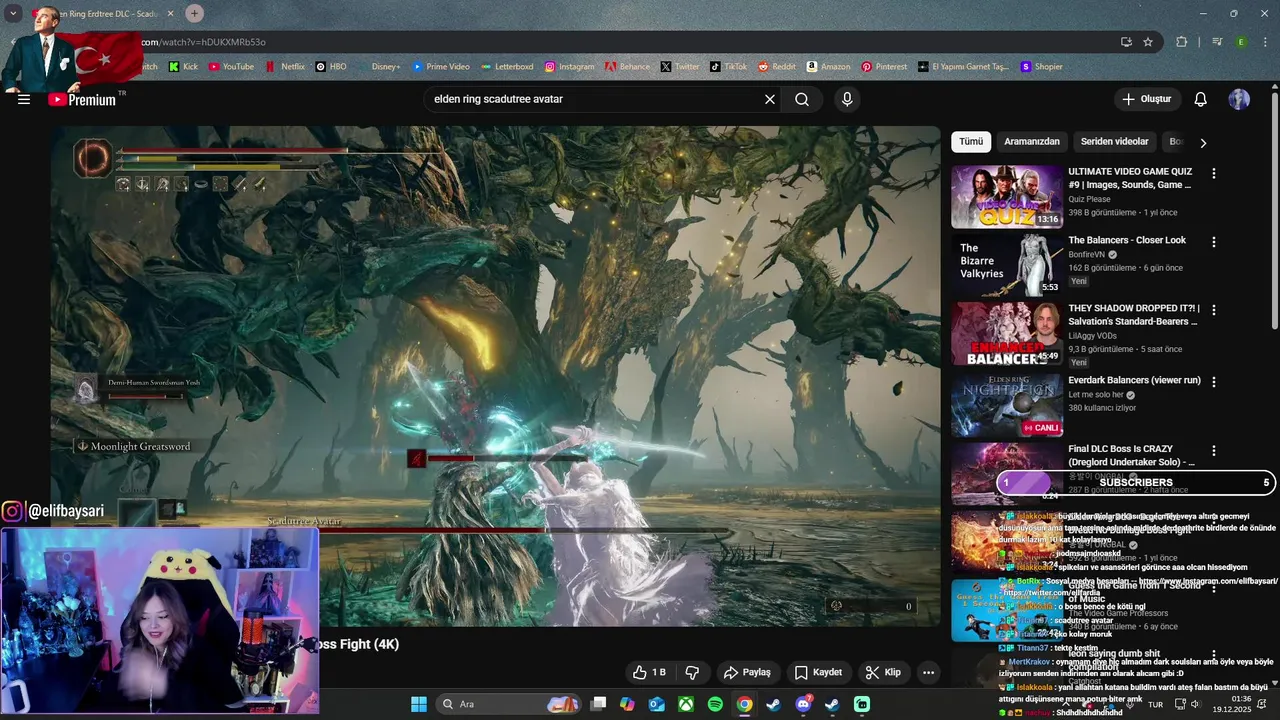Image resolution: width=1280 pixels, height=720 pixels.
Task: Open the Netflix bookmark
Action: tap(285, 67)
